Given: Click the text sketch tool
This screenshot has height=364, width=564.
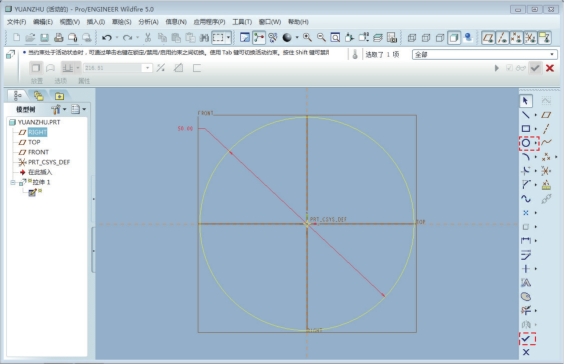Looking at the screenshot, I should click(526, 283).
